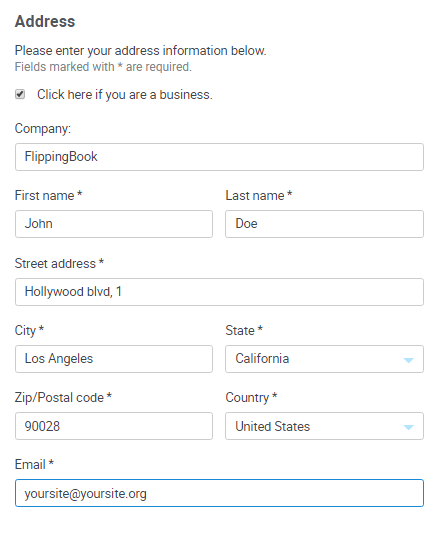Screen dimensions: 448x556
Task: Click the 'City *' label
Action: pyautogui.click(x=29, y=330)
